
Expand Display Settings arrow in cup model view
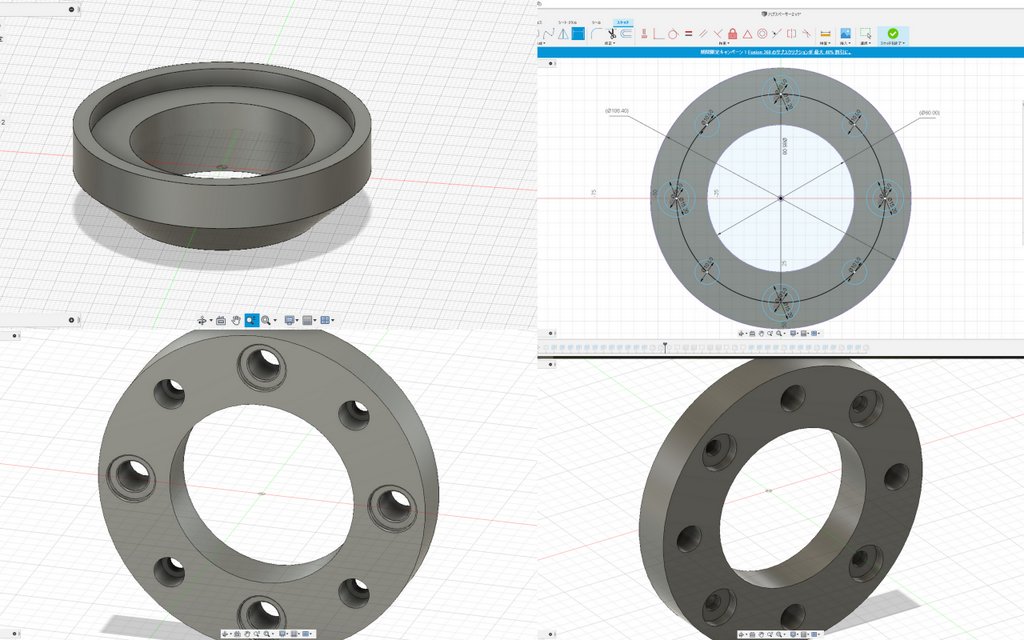pyautogui.click(x=297, y=320)
